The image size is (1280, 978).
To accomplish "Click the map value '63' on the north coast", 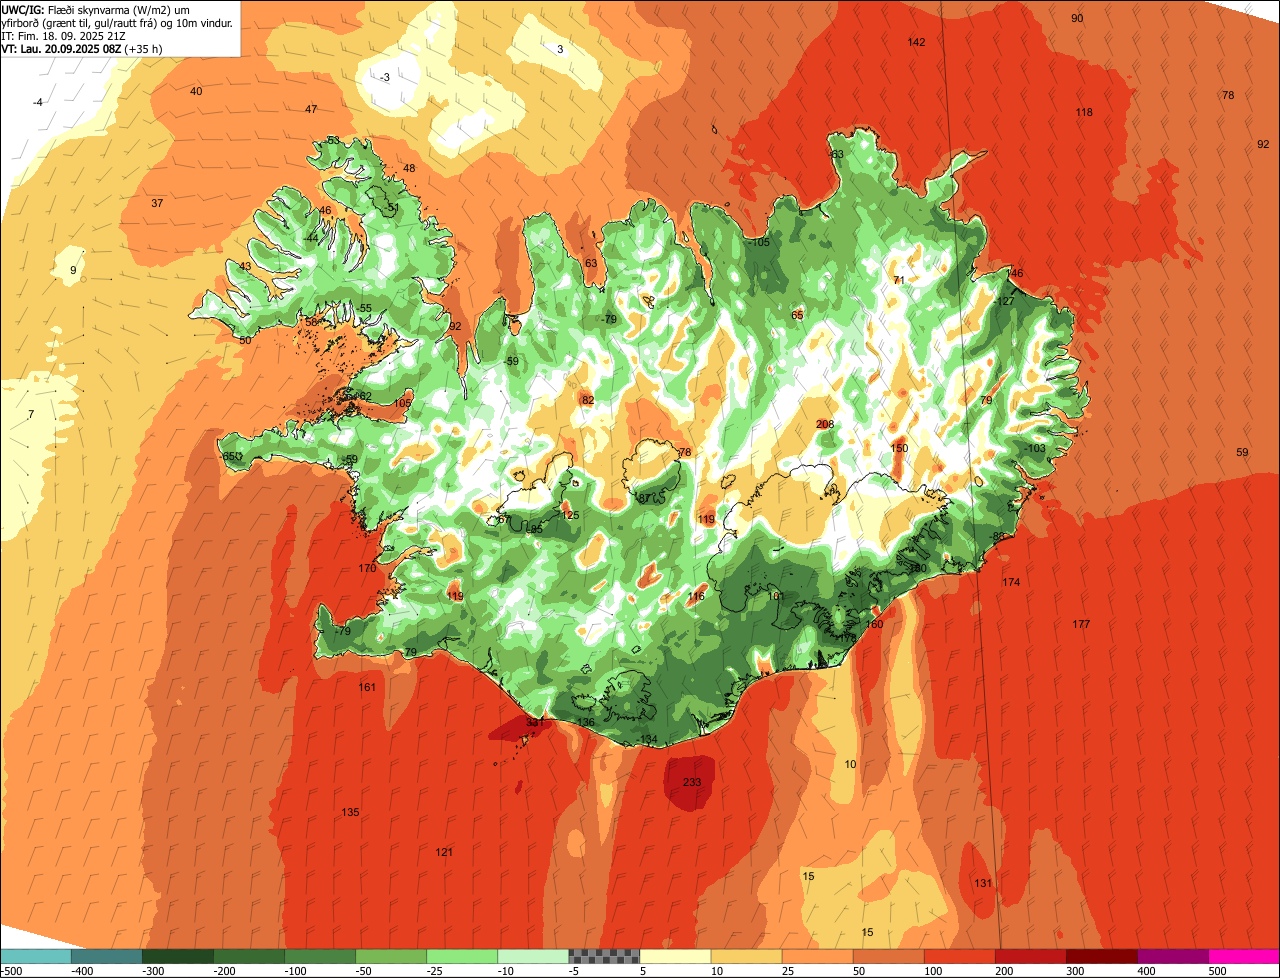I will [591, 263].
